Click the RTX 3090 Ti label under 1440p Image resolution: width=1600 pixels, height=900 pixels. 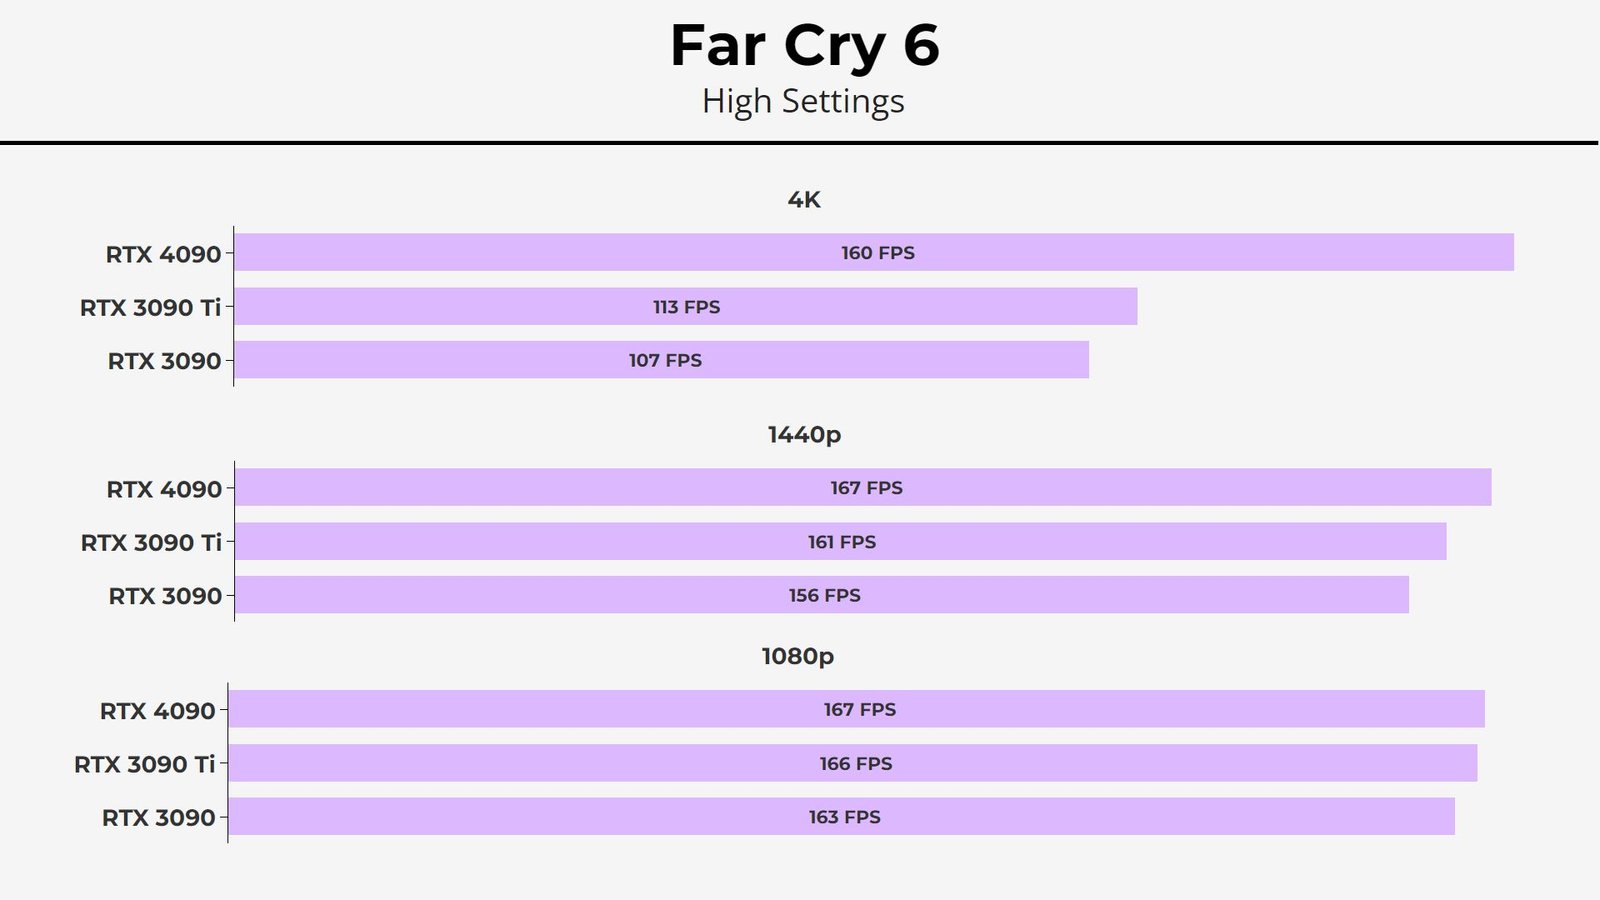click(151, 542)
